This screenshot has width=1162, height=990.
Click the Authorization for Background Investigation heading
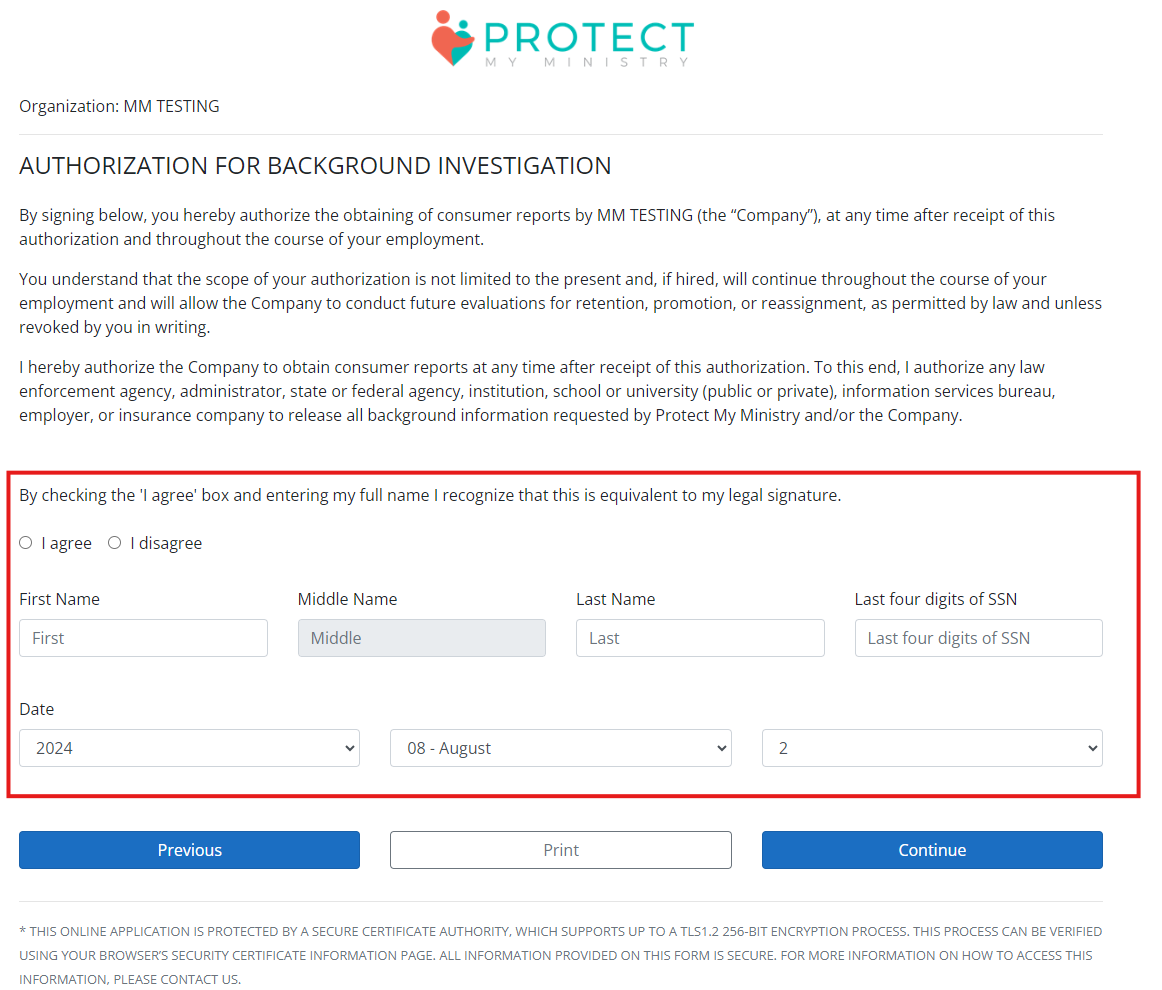coord(315,166)
